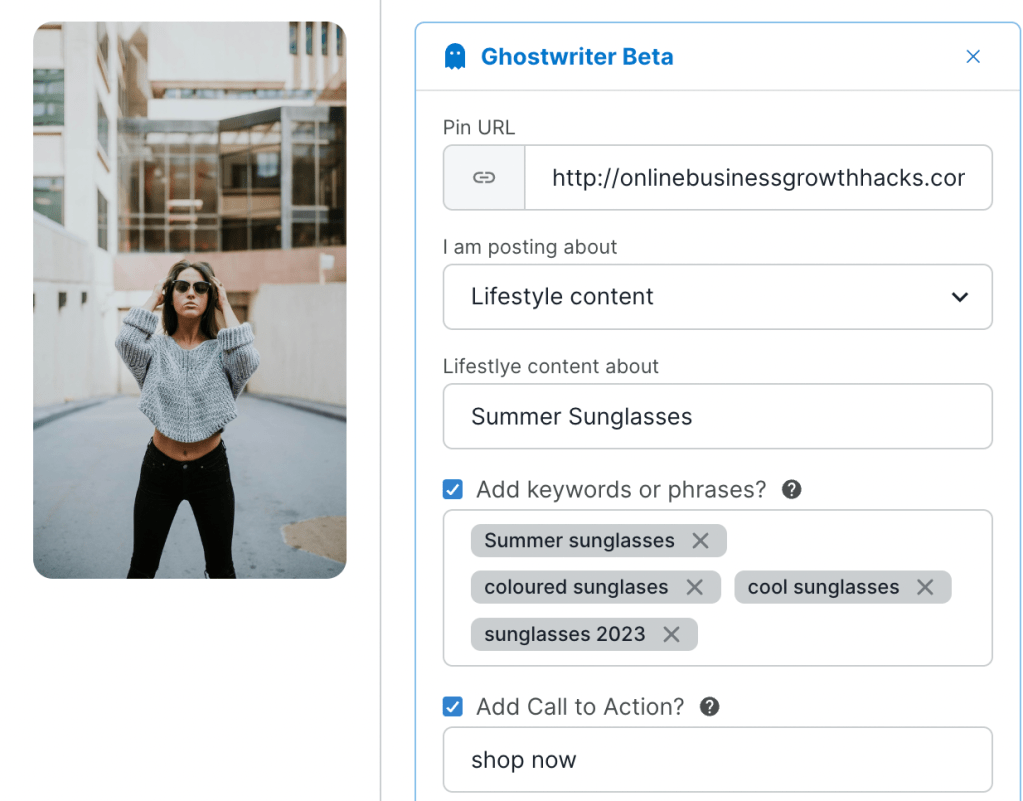
Task: Toggle the 'Add Call to Action?' checkbox
Action: coord(453,707)
